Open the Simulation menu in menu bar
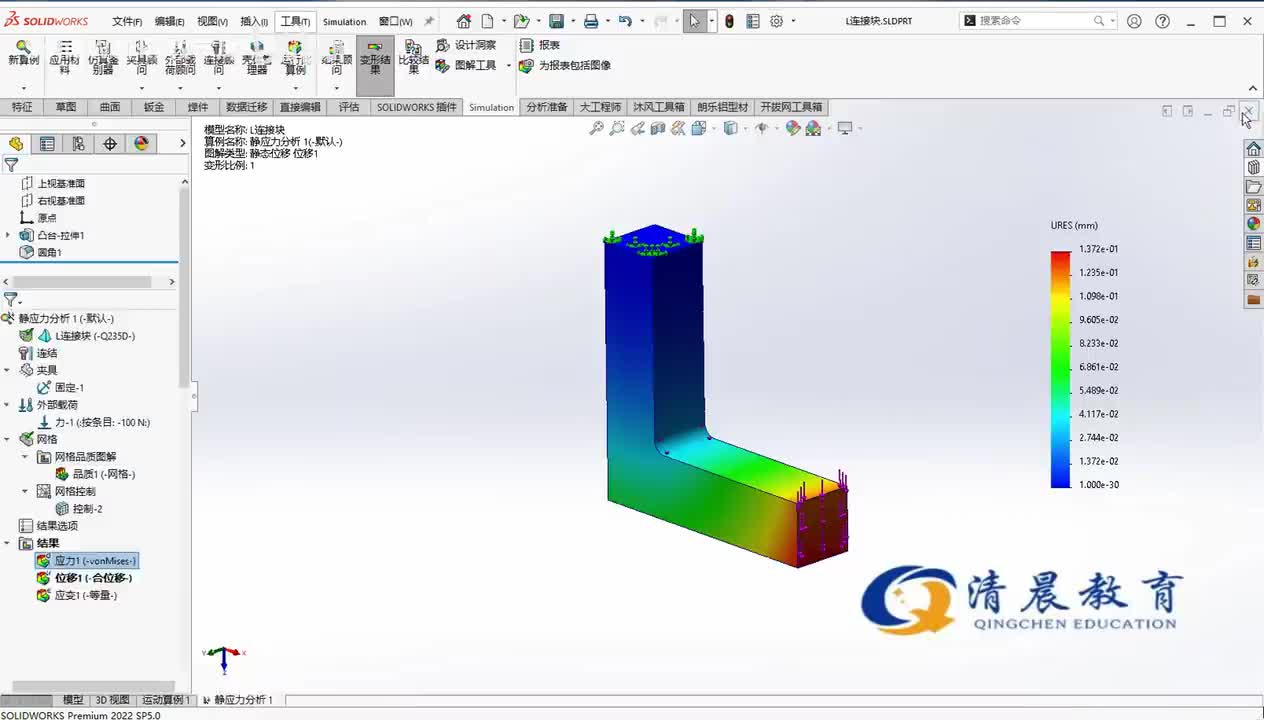1264x720 pixels. pos(344,21)
